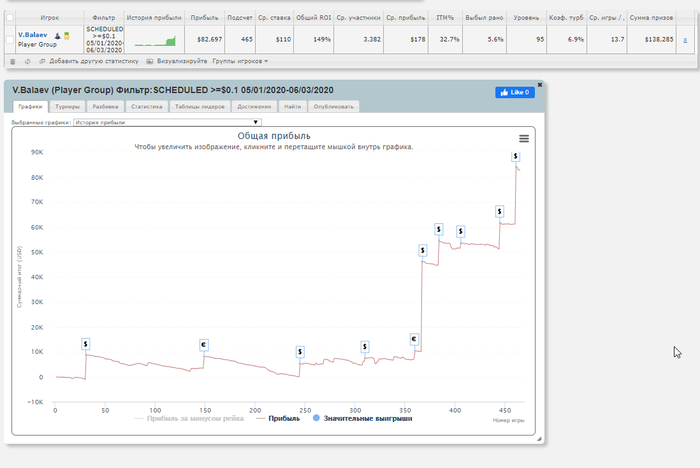Remove the row via x link
The width and height of the screenshot is (700, 468).
(685, 40)
